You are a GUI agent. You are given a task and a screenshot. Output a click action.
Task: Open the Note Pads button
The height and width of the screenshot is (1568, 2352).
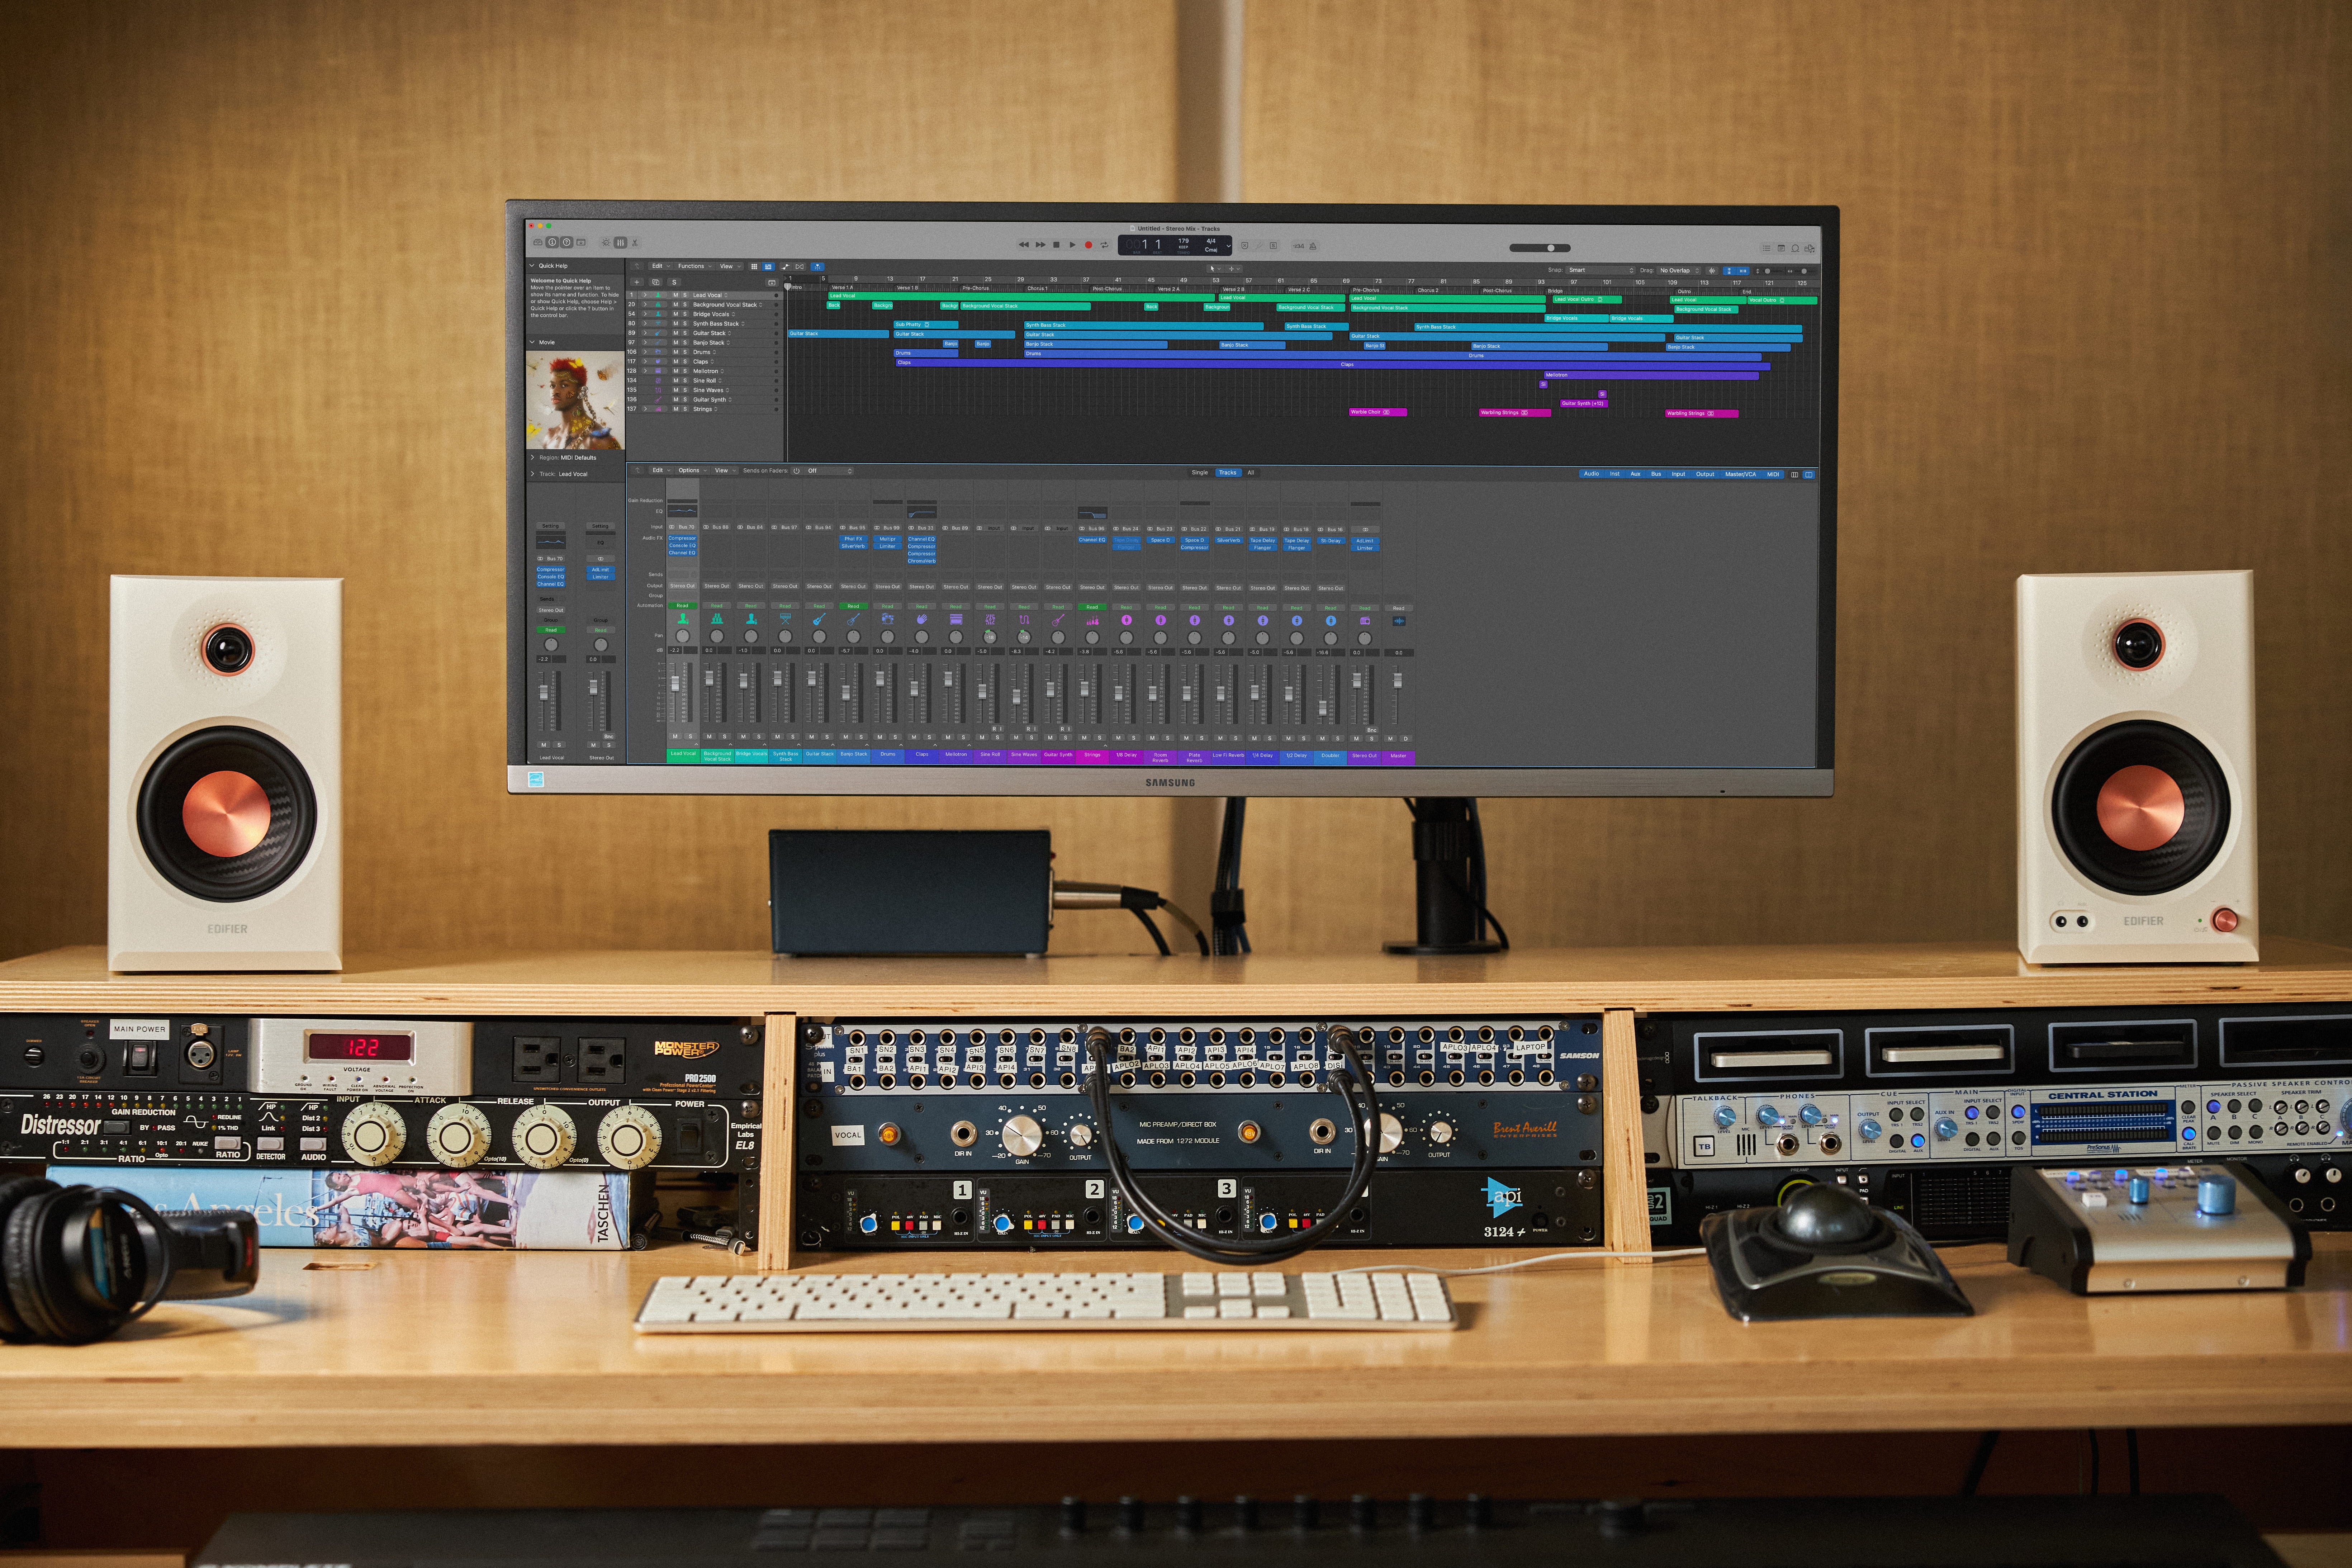[x=1781, y=248]
